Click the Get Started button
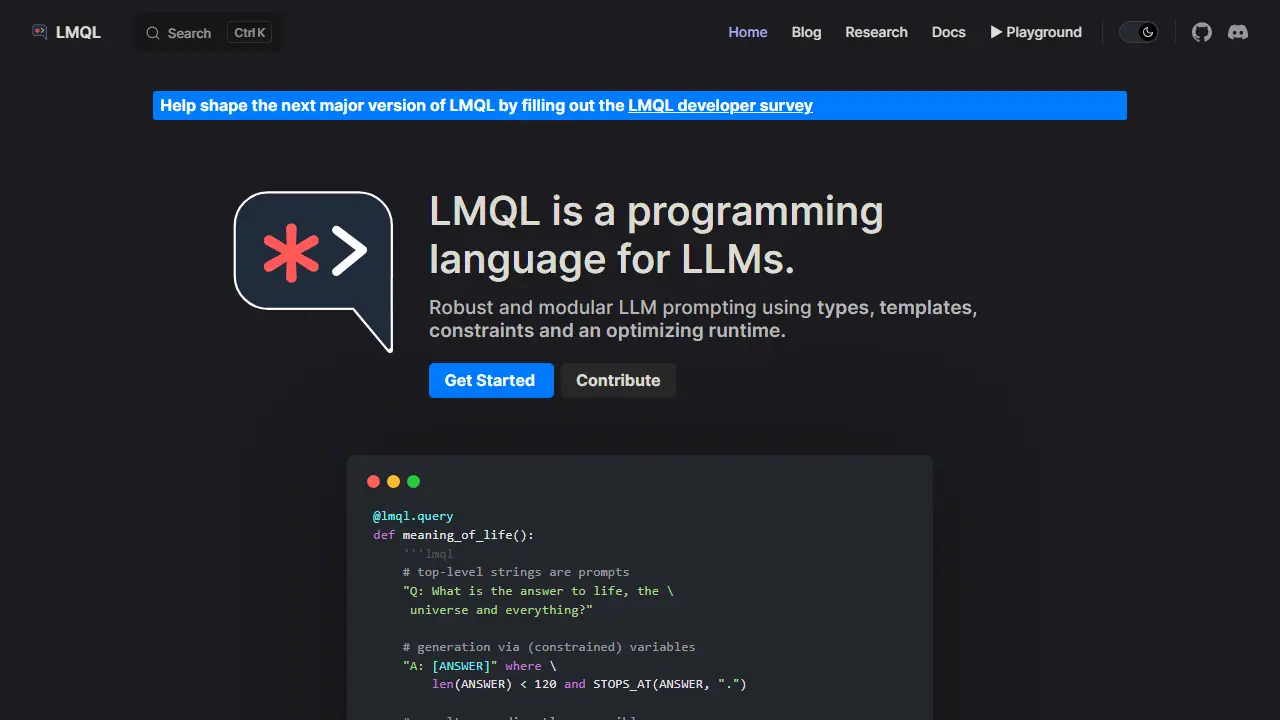This screenshot has height=720, width=1280. [490, 380]
